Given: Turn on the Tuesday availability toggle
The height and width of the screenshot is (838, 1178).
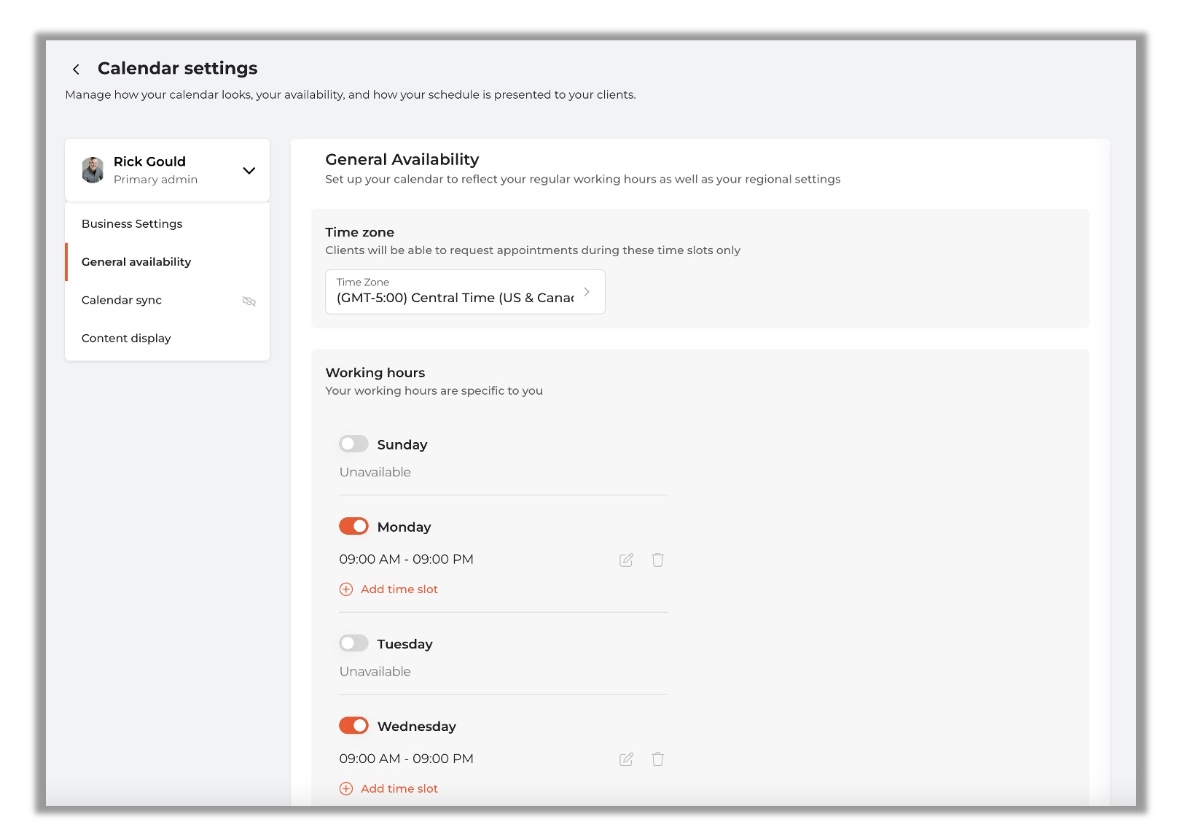Looking at the screenshot, I should tap(354, 644).
